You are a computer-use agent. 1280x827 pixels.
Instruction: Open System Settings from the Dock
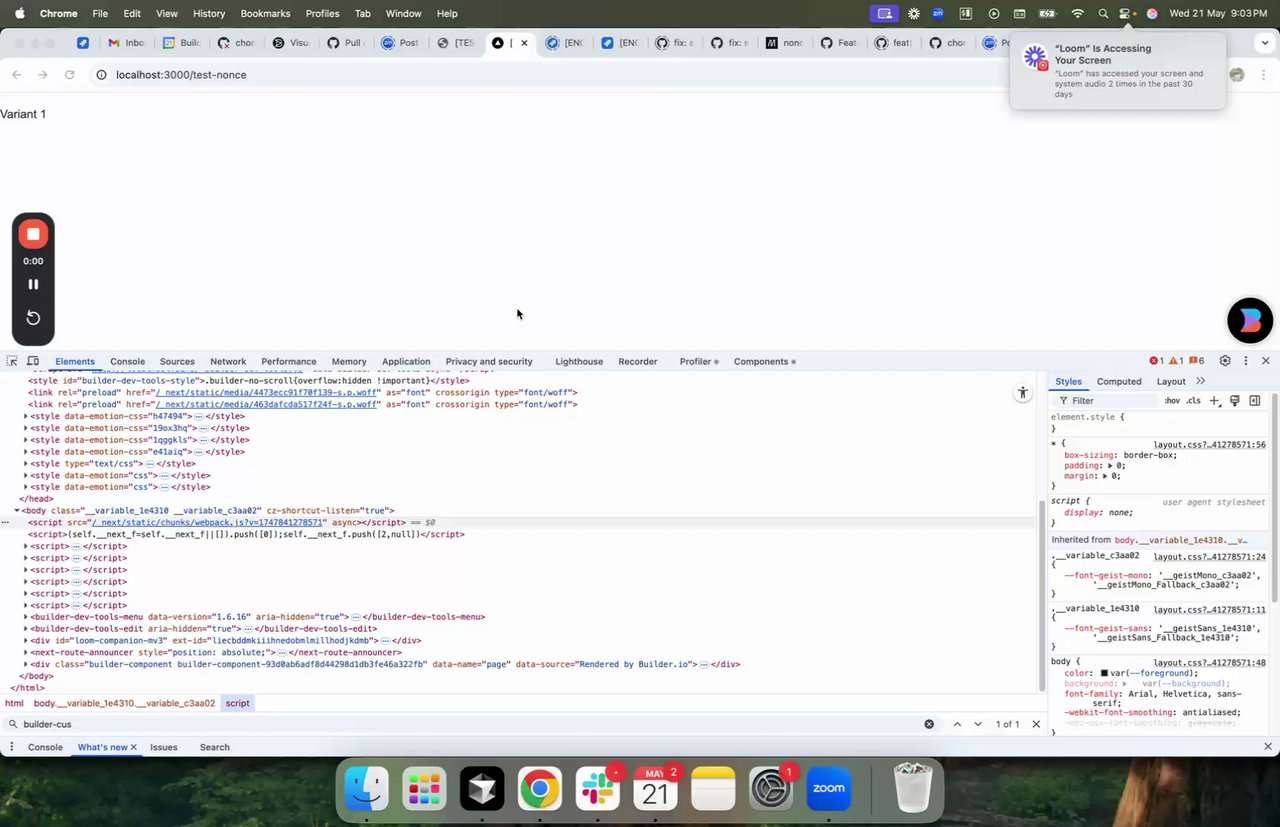(x=771, y=790)
